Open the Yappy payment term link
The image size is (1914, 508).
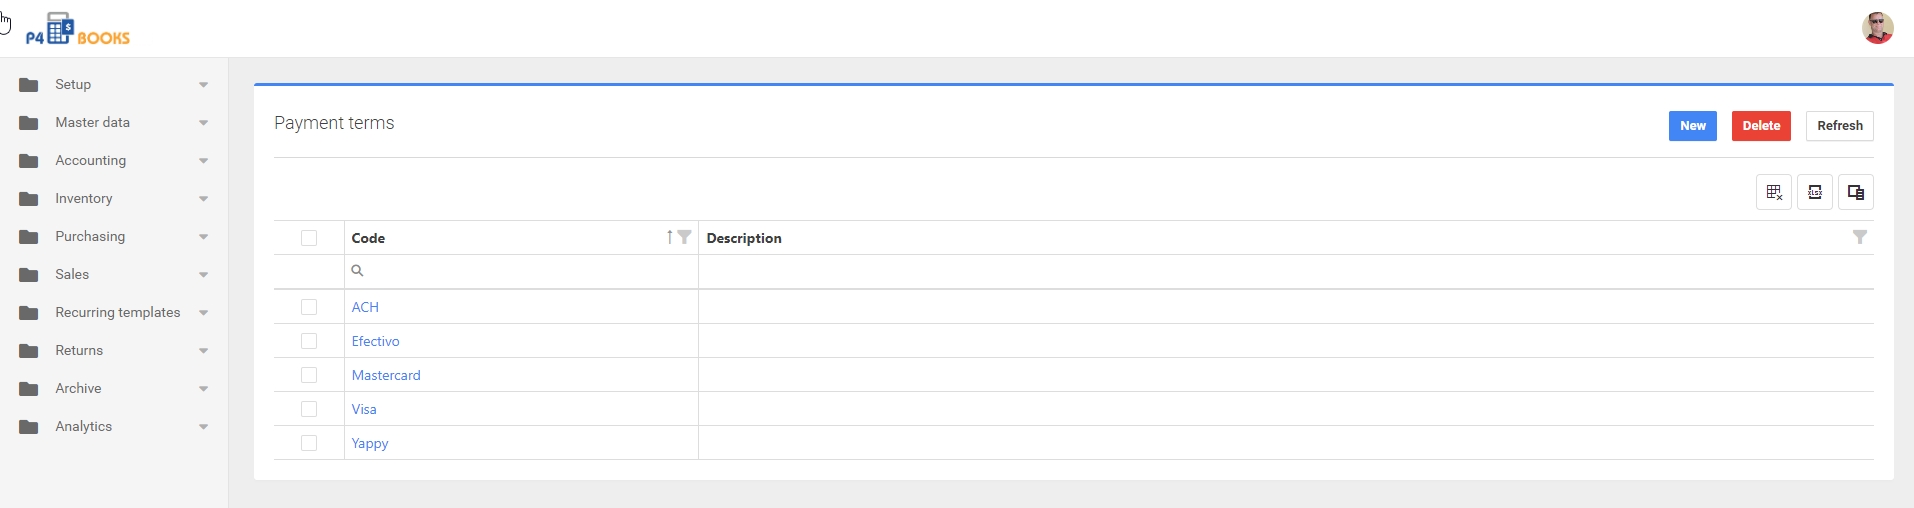point(369,443)
